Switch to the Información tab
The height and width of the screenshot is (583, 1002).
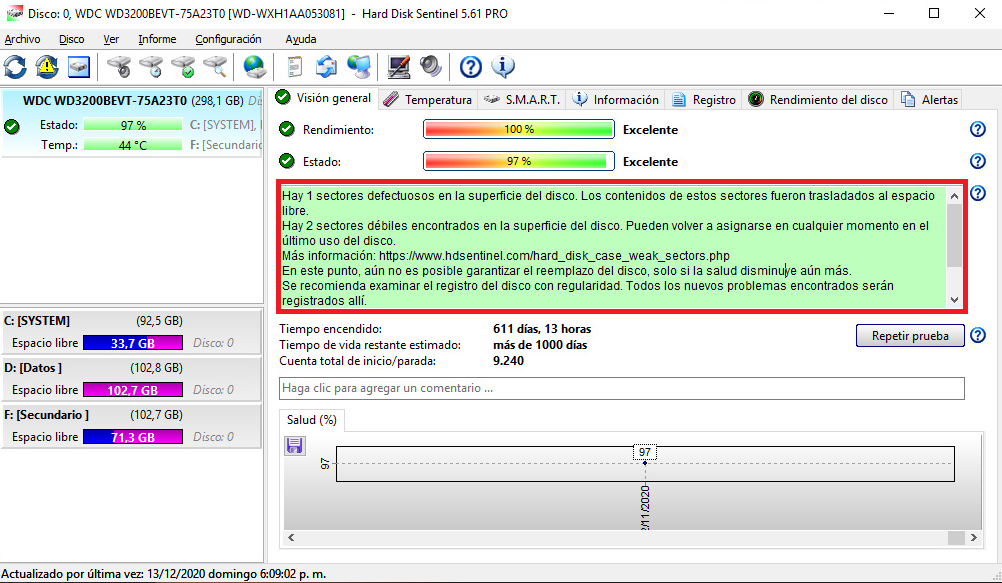click(615, 100)
